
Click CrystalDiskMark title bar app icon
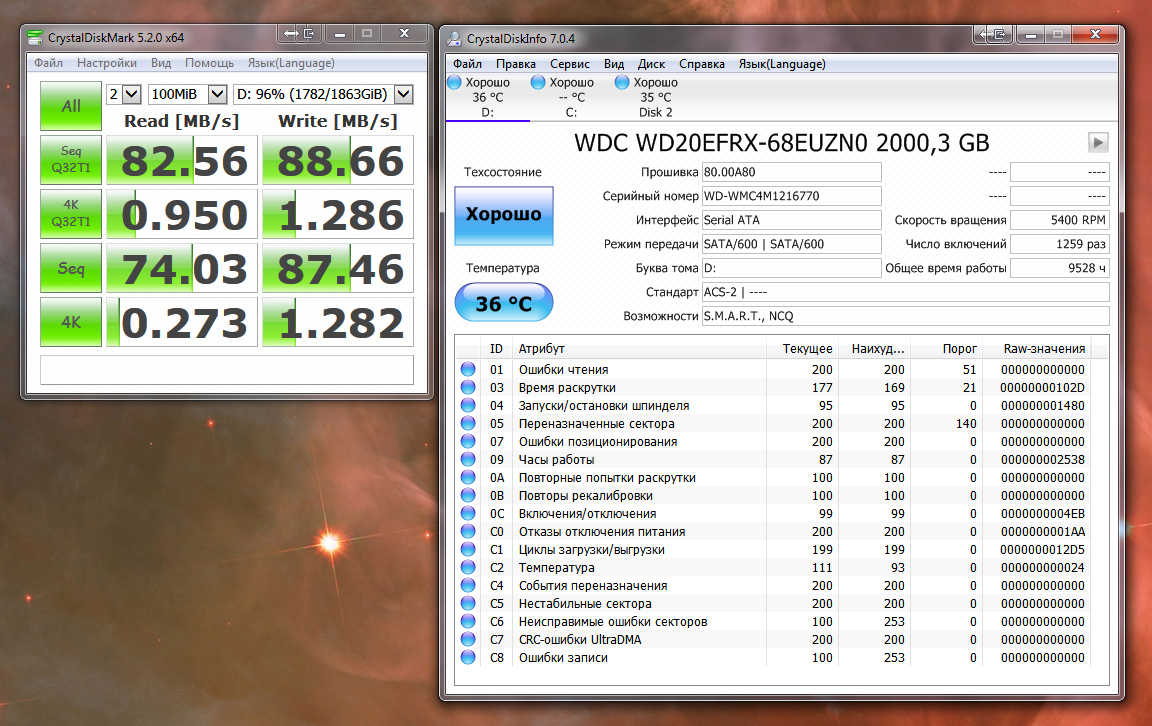[x=35, y=37]
